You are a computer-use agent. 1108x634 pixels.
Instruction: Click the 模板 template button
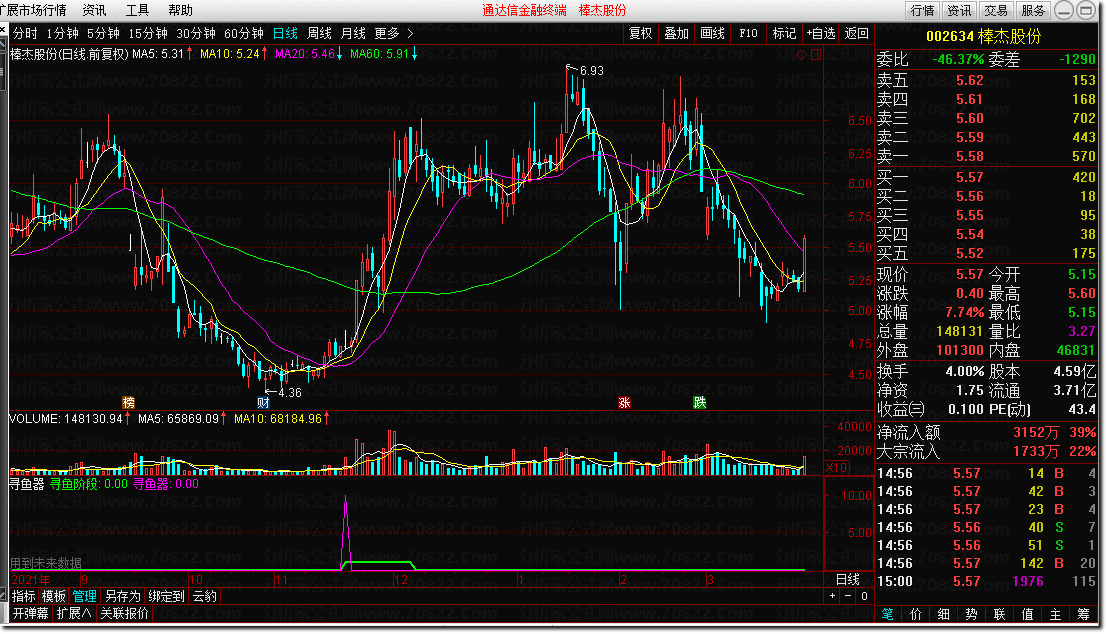54,596
